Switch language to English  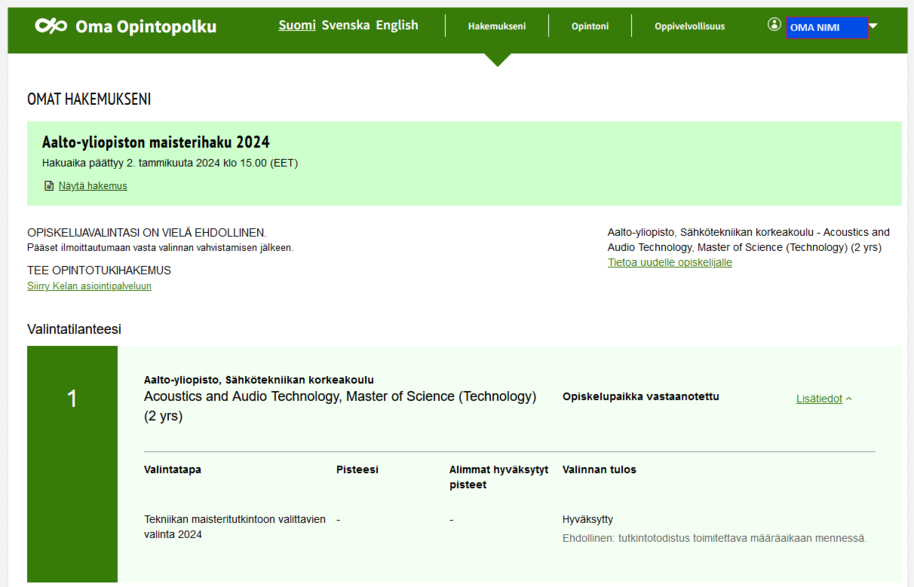[x=397, y=25]
